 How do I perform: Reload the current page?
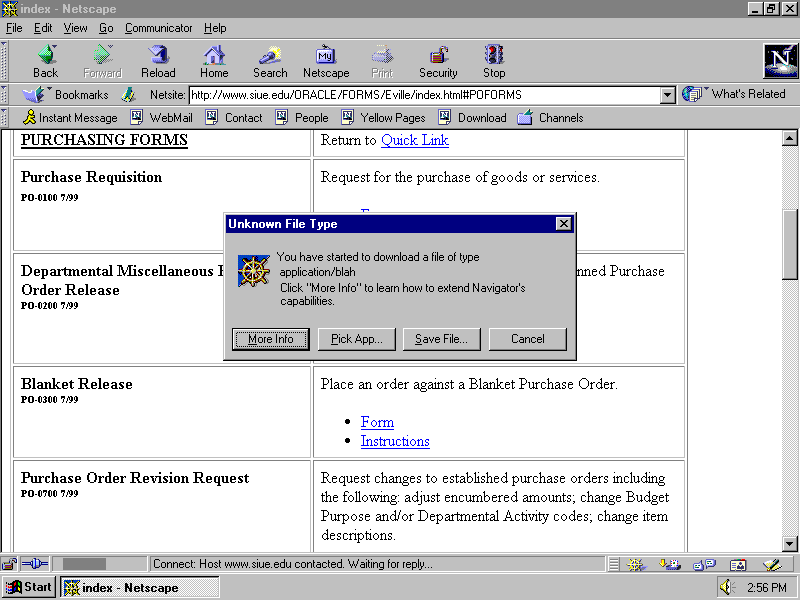(x=158, y=61)
